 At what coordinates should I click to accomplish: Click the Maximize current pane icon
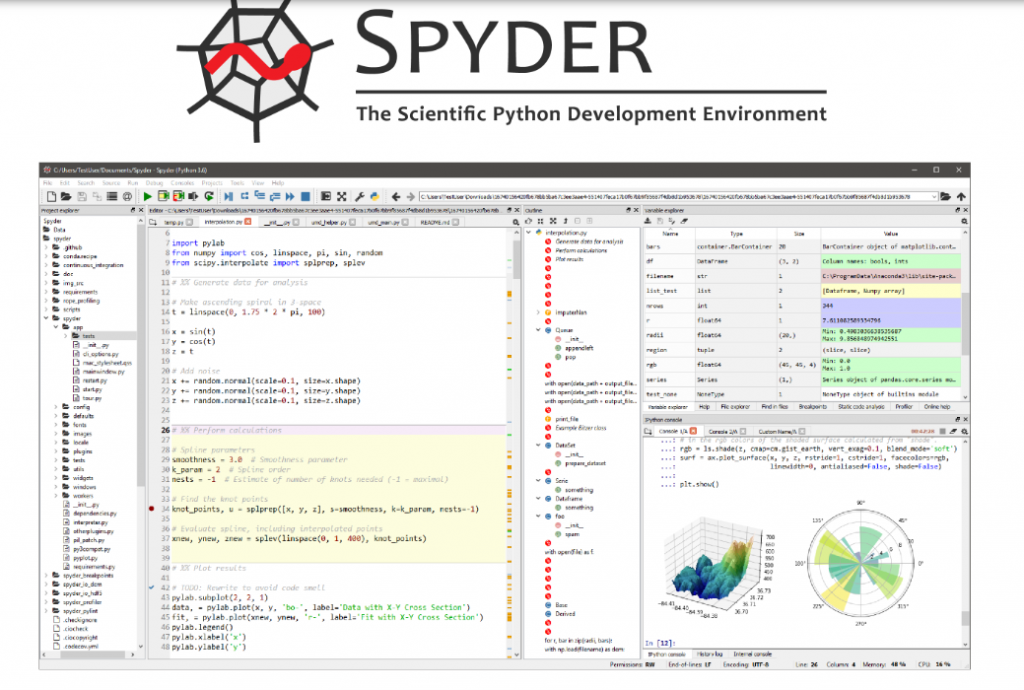pos(342,198)
